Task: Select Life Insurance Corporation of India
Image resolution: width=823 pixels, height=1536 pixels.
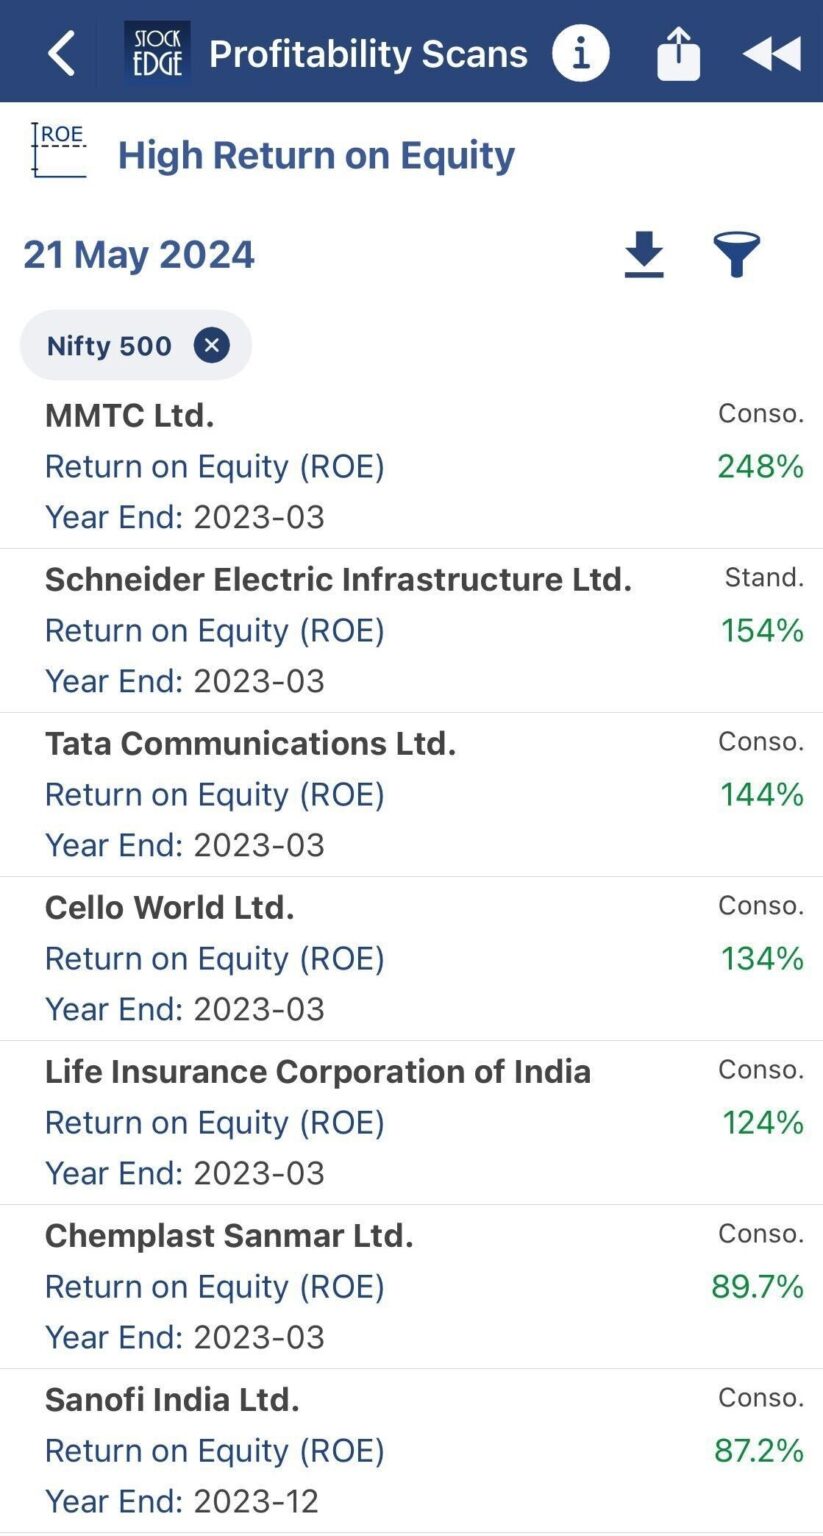Action: pyautogui.click(x=318, y=1072)
